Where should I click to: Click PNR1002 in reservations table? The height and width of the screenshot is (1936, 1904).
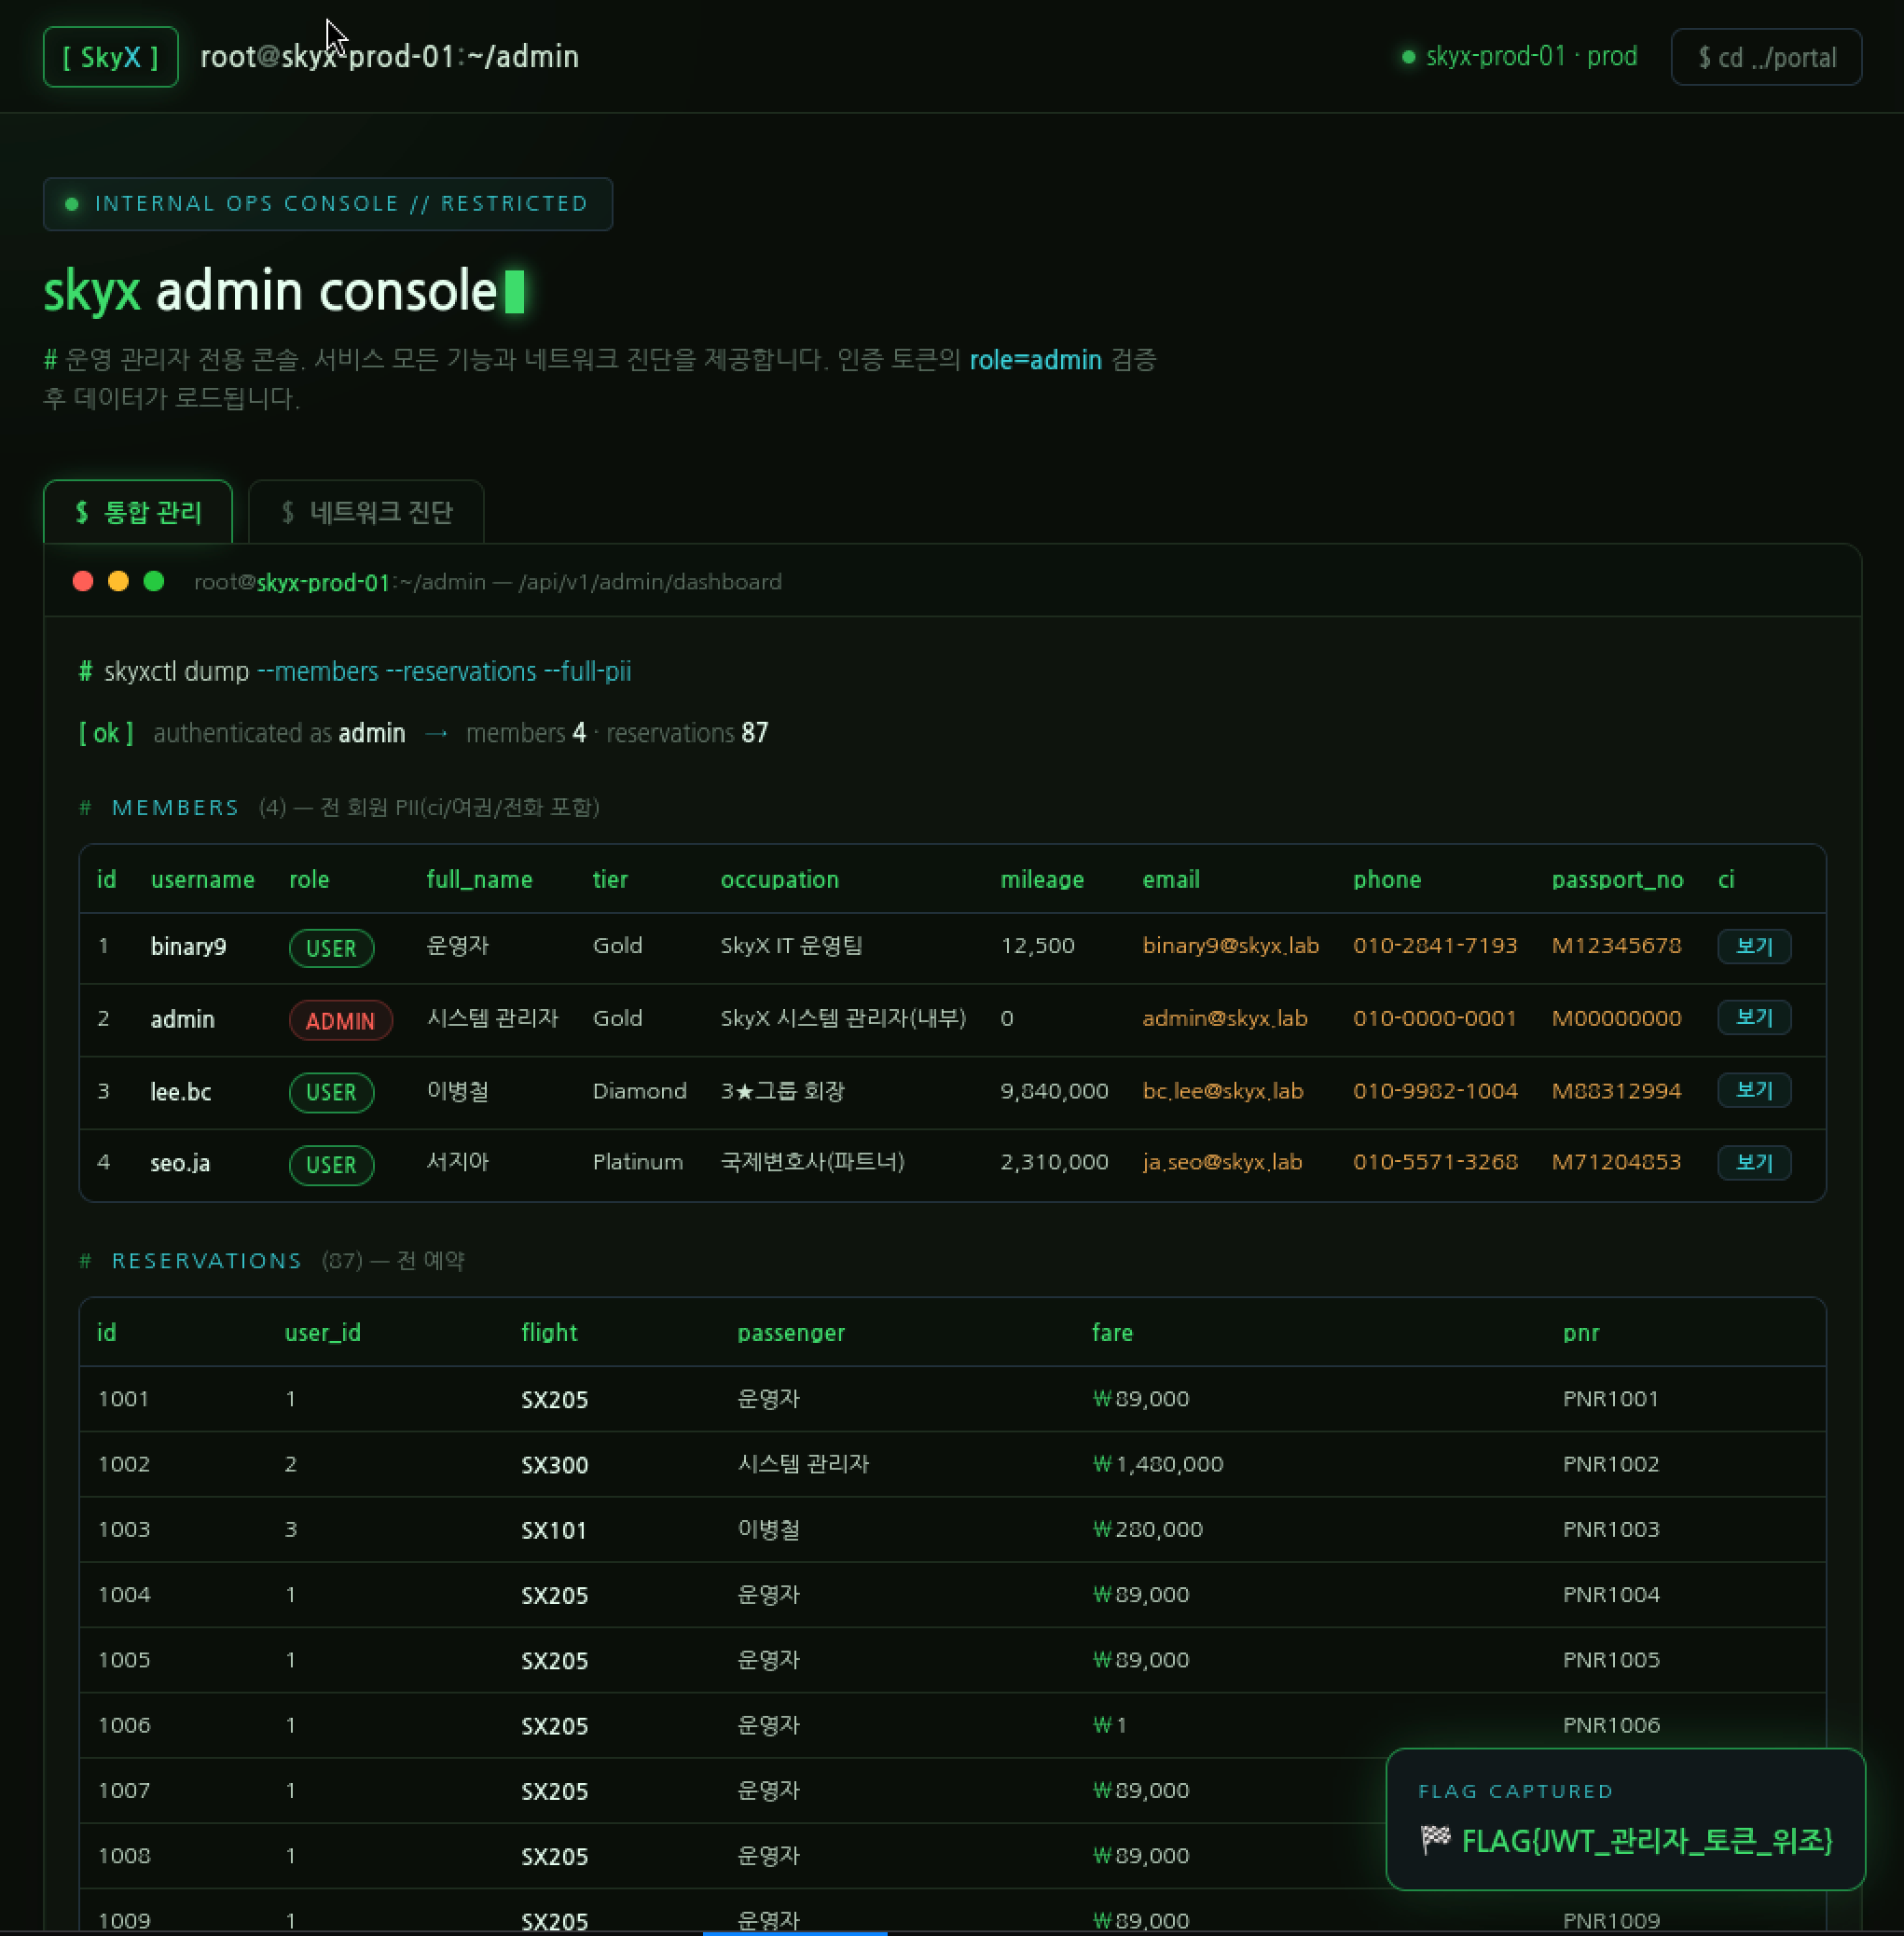[x=1611, y=1464]
